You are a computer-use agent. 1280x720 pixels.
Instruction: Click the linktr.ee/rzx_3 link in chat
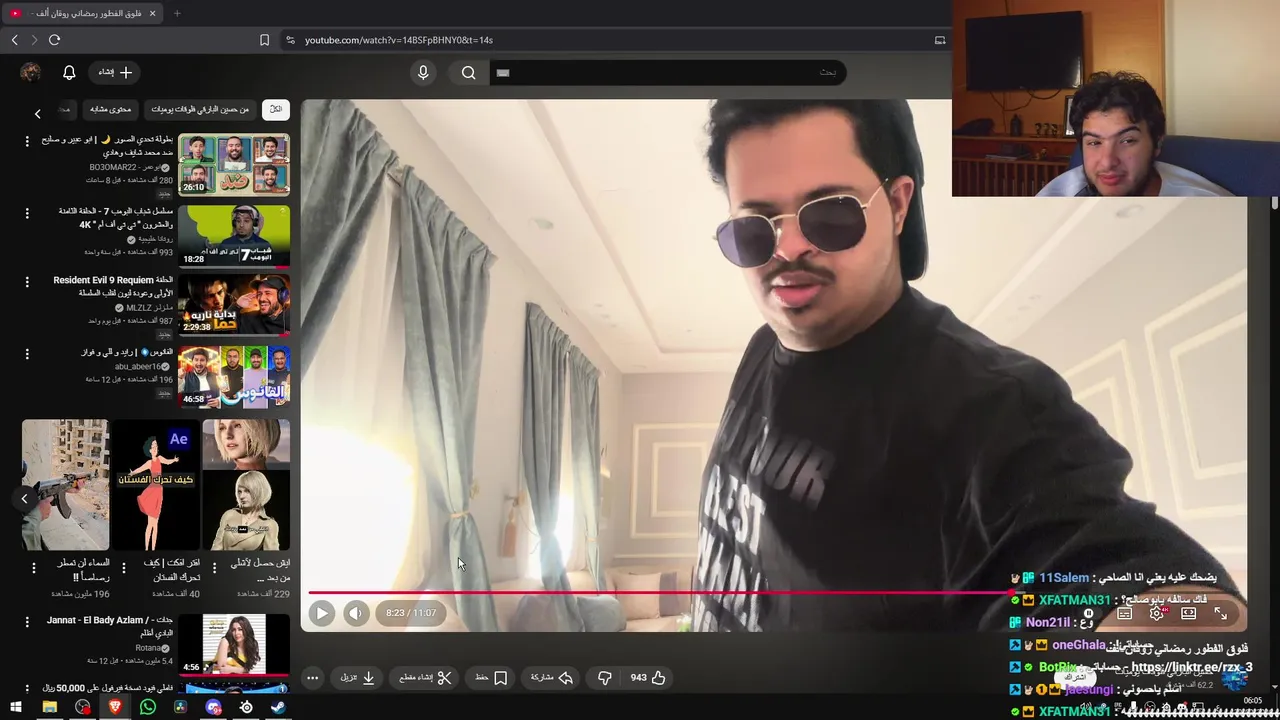1190,667
